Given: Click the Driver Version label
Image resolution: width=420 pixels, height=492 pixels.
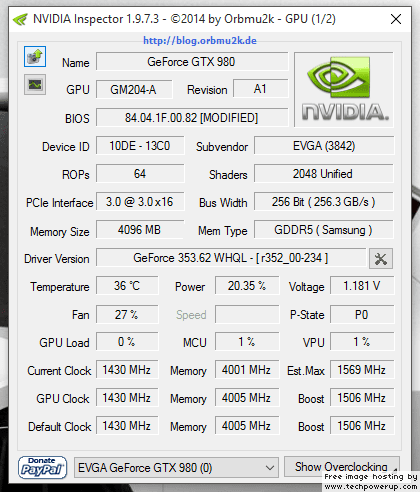Looking at the screenshot, I should [x=57, y=259].
